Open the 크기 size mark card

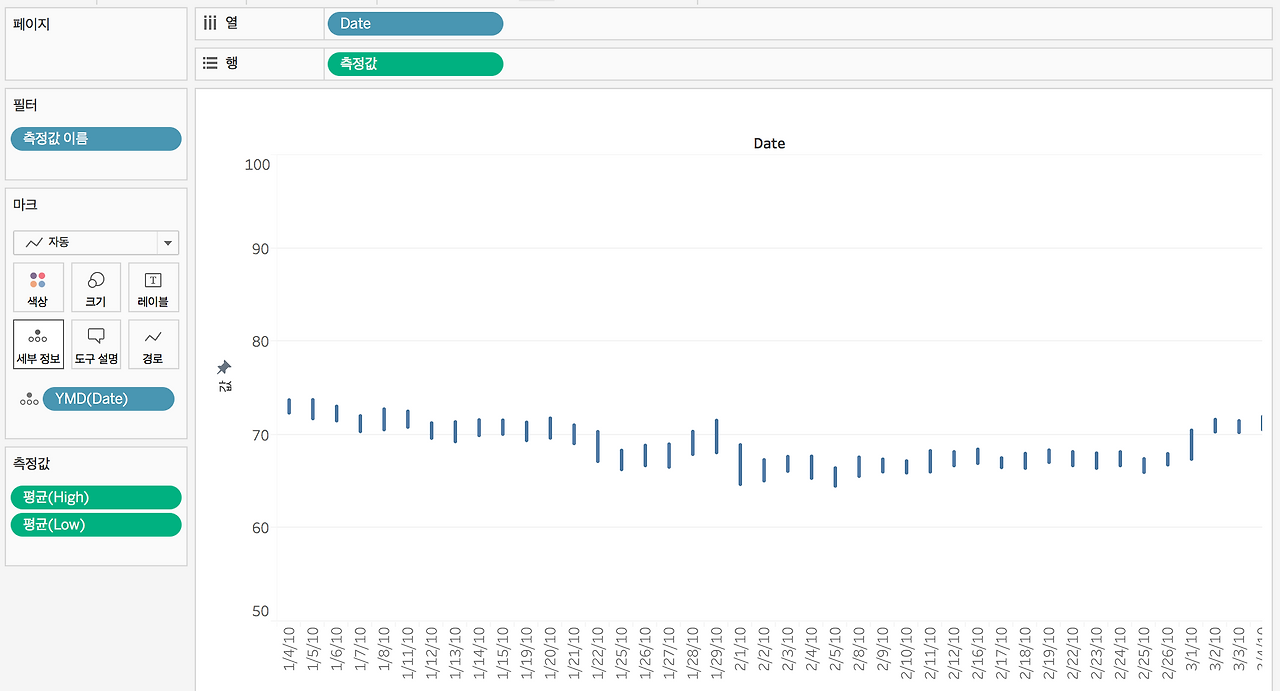(96, 287)
